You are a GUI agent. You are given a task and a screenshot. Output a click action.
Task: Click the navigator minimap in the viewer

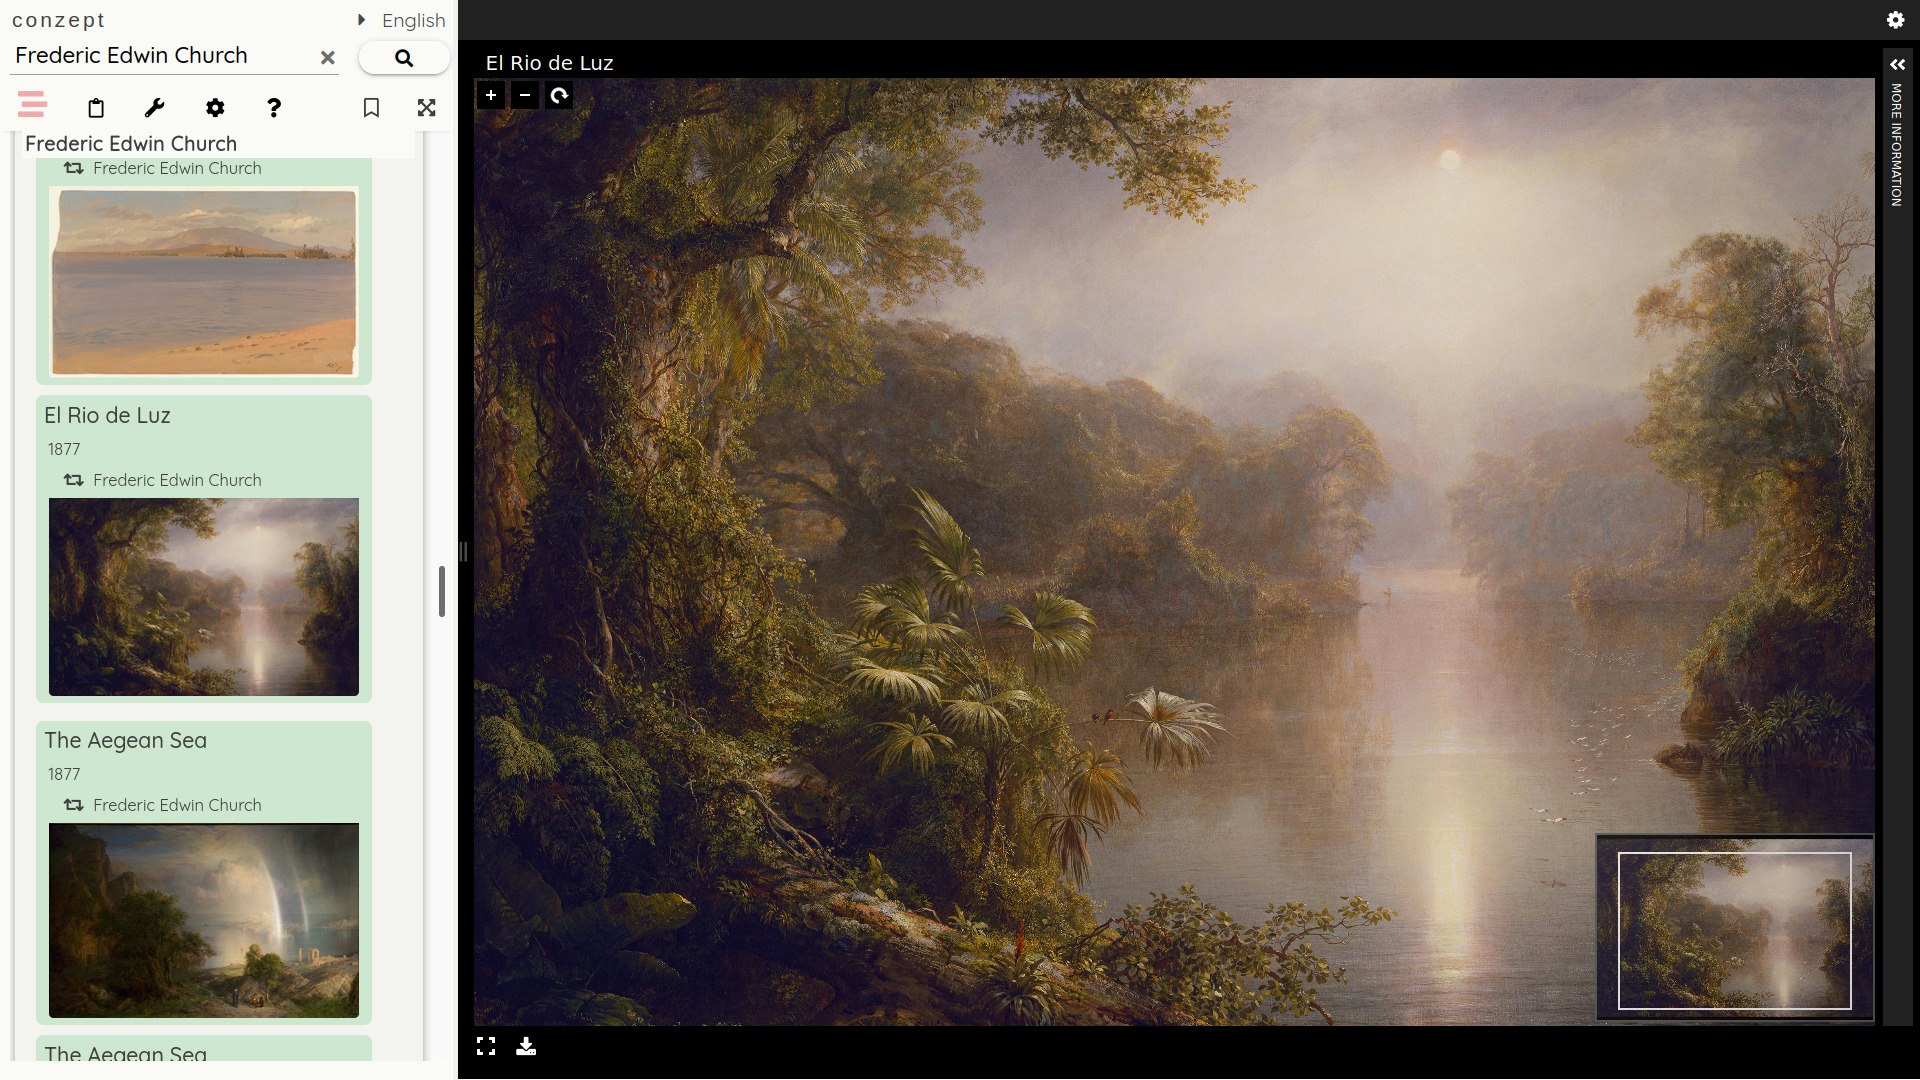(x=1735, y=928)
